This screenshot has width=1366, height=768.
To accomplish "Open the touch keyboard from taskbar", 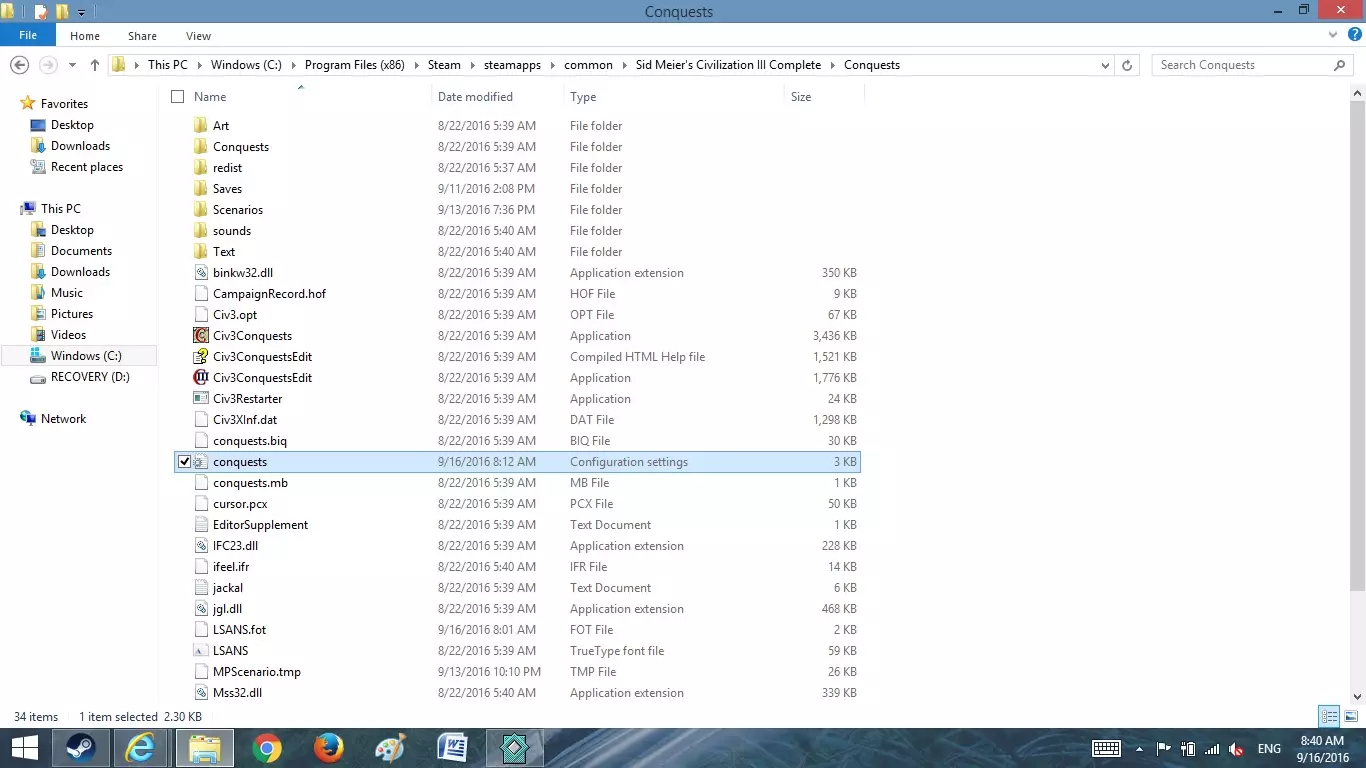I will click(1106, 749).
